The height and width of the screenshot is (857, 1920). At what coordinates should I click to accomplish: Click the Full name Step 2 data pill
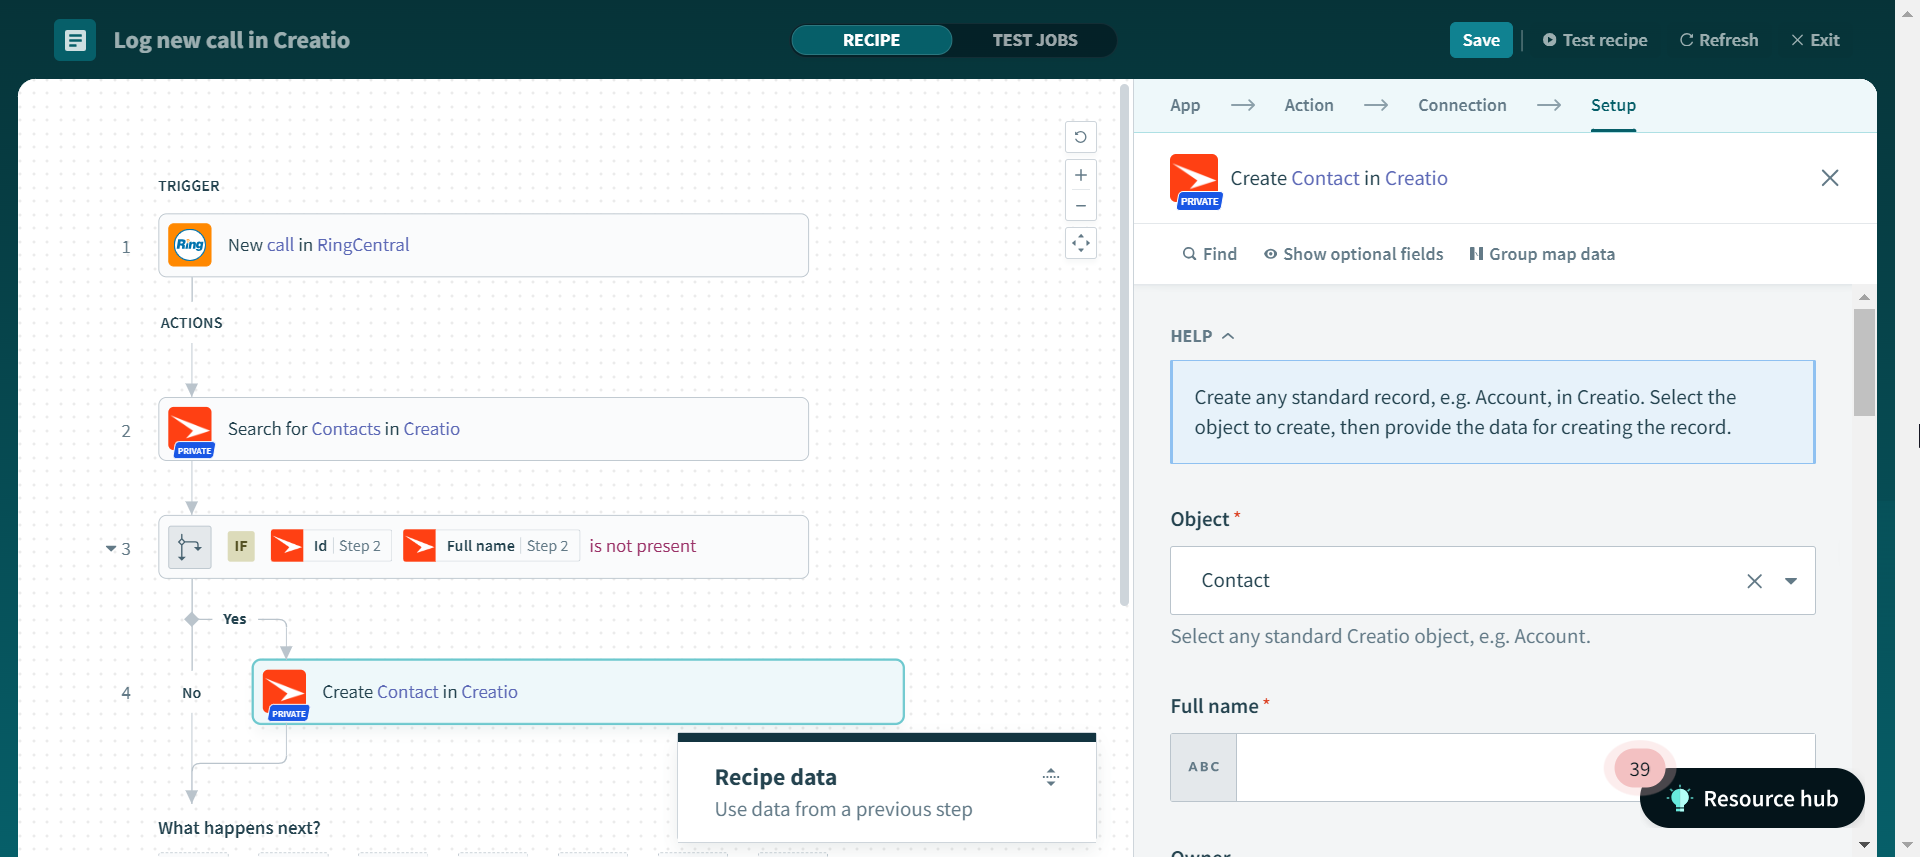click(x=491, y=546)
